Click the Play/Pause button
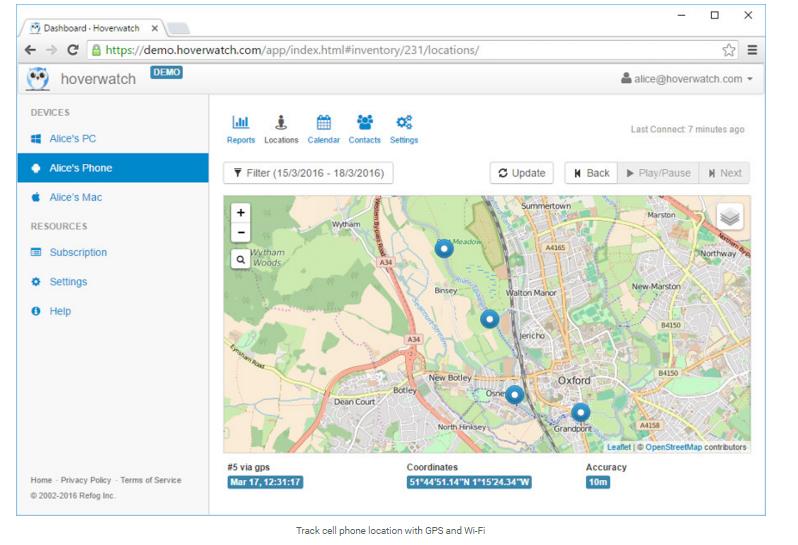Viewport: 798px width, 545px height. pyautogui.click(x=659, y=173)
